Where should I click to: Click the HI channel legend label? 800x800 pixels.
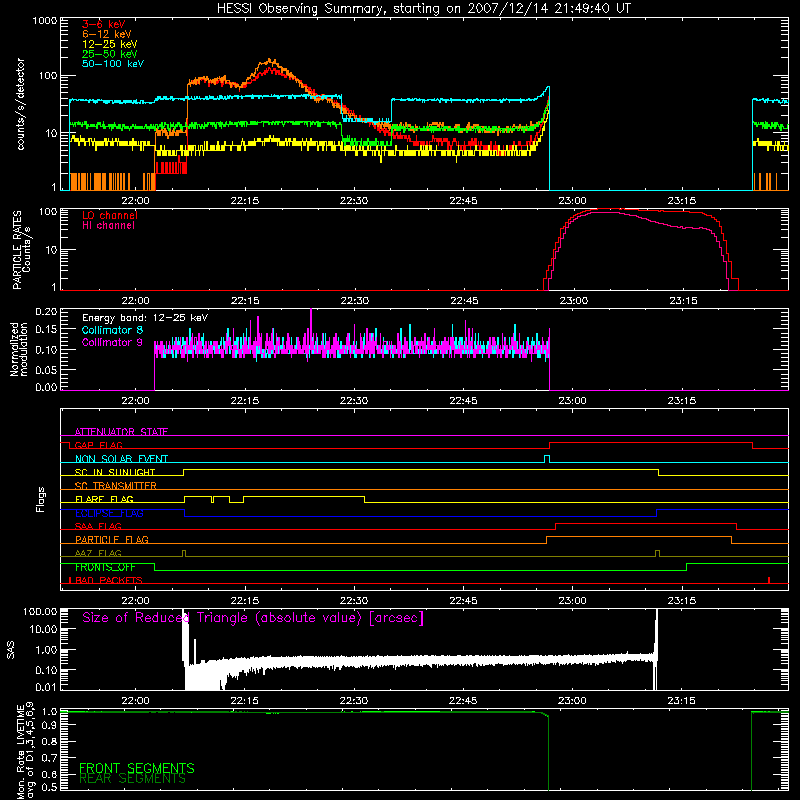pos(108,225)
